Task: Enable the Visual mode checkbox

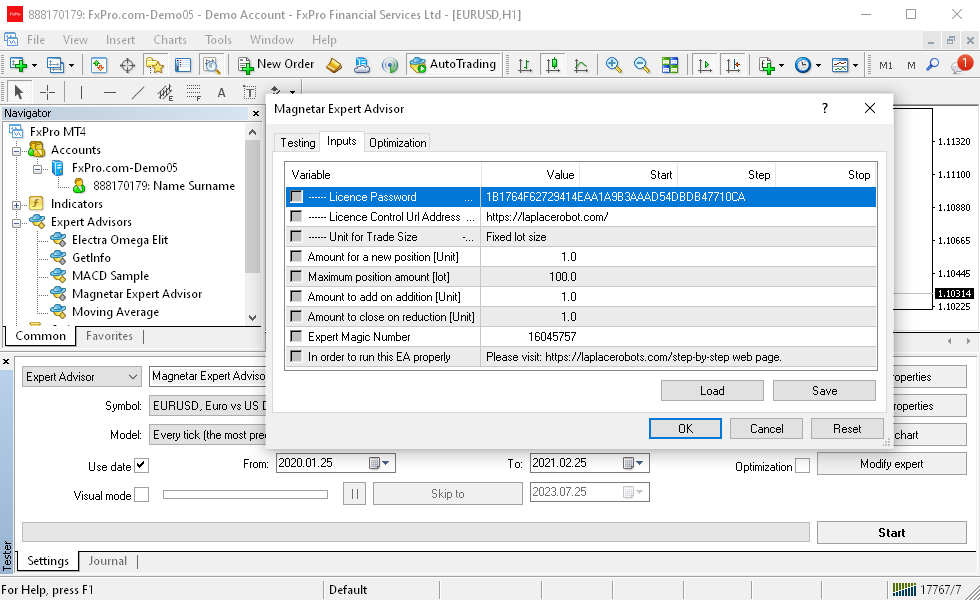Action: coord(142,495)
